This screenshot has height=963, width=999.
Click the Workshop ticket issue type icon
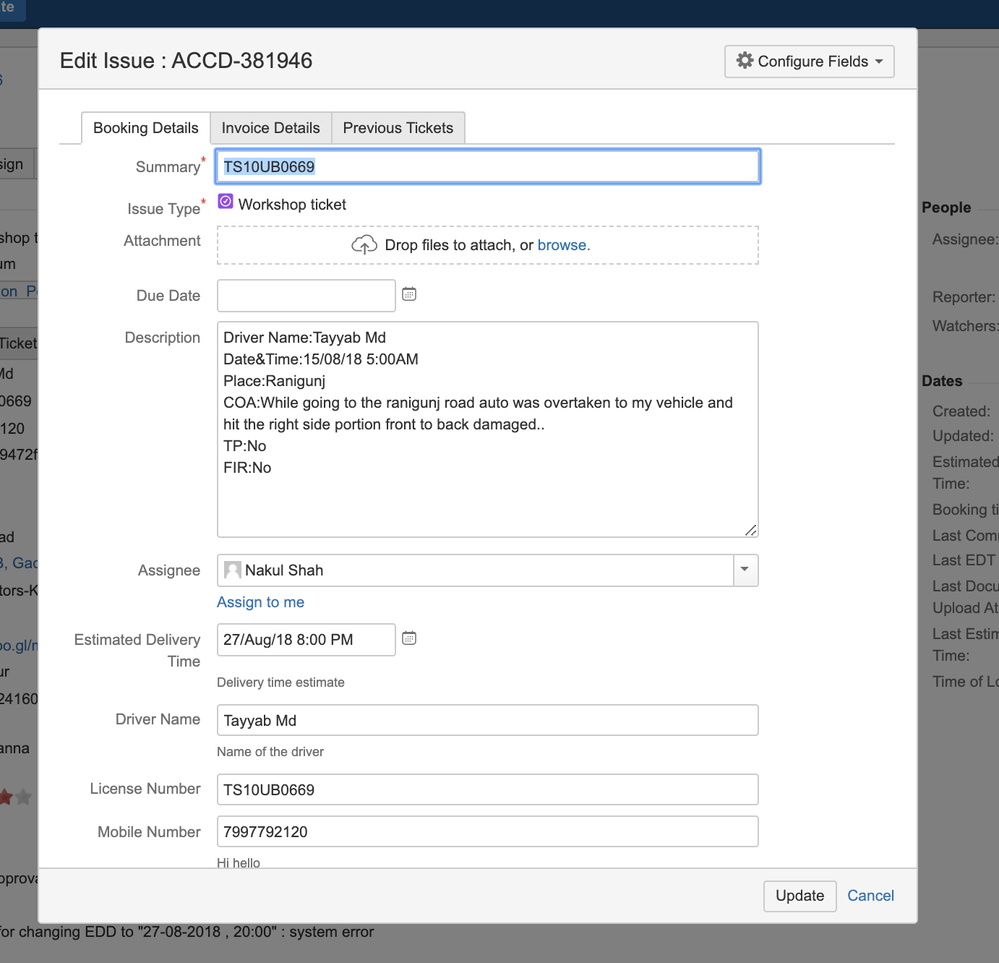tap(226, 202)
